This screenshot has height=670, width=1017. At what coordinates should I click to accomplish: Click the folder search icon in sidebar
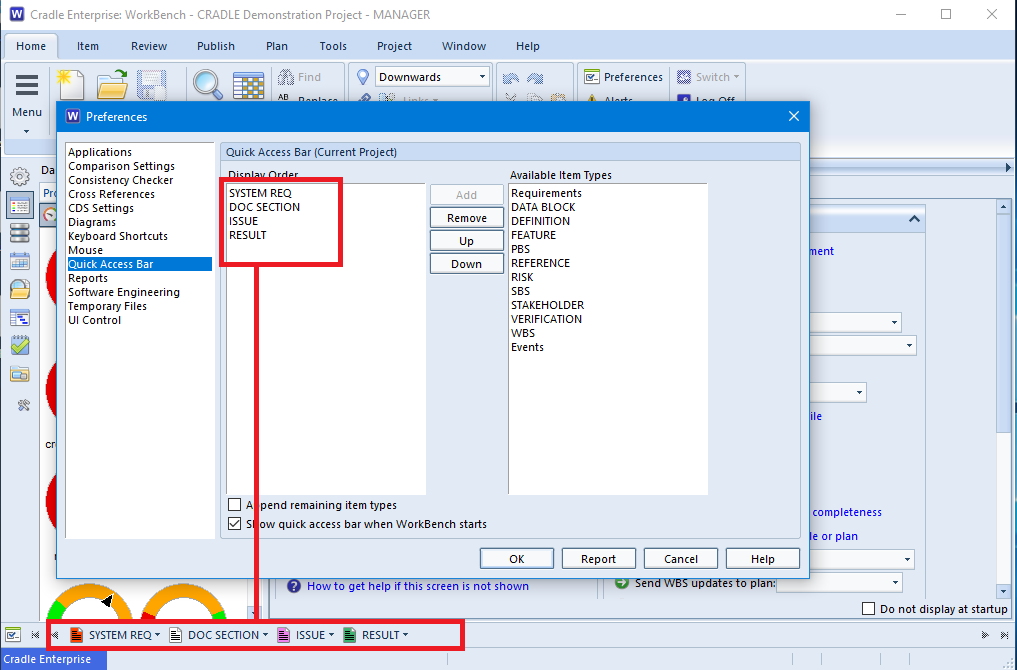tap(20, 289)
